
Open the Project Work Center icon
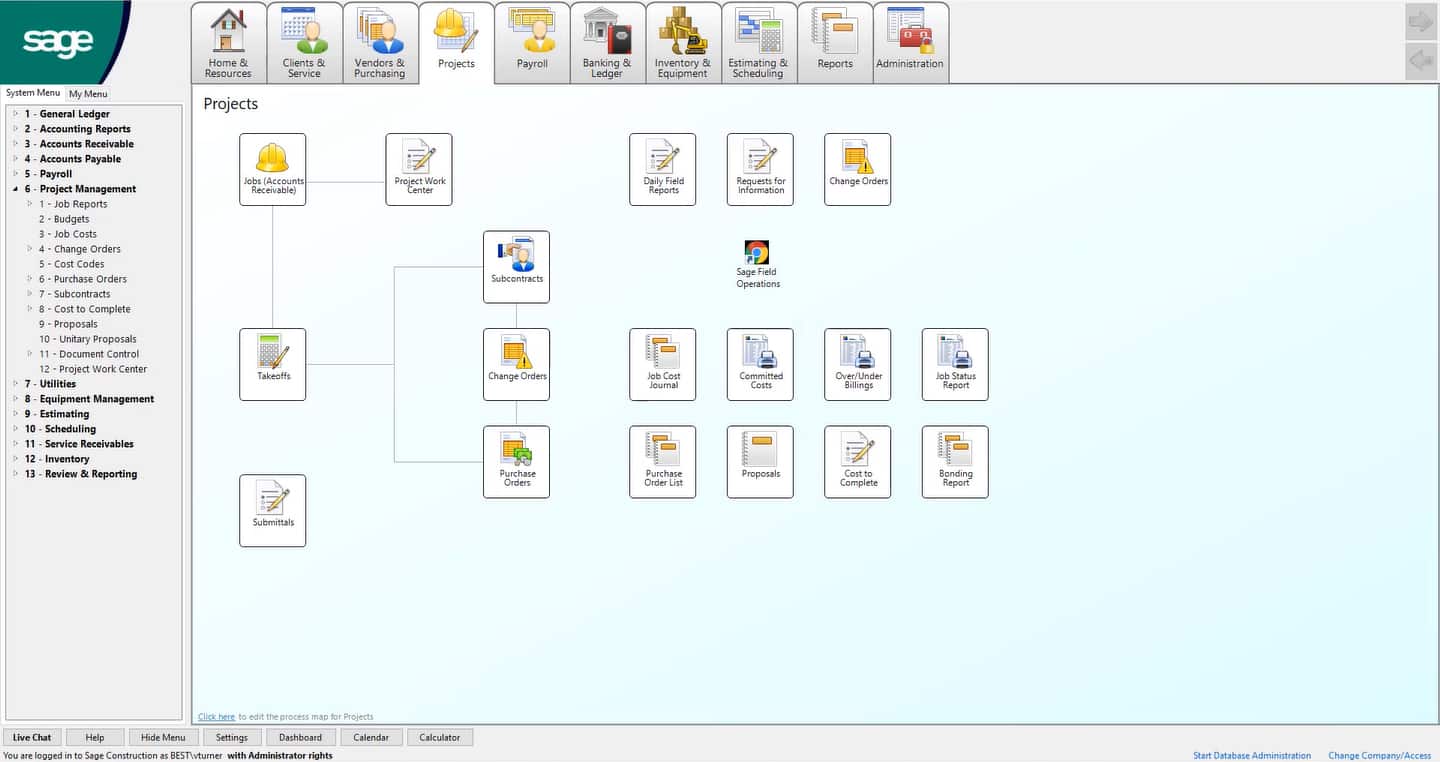click(419, 169)
